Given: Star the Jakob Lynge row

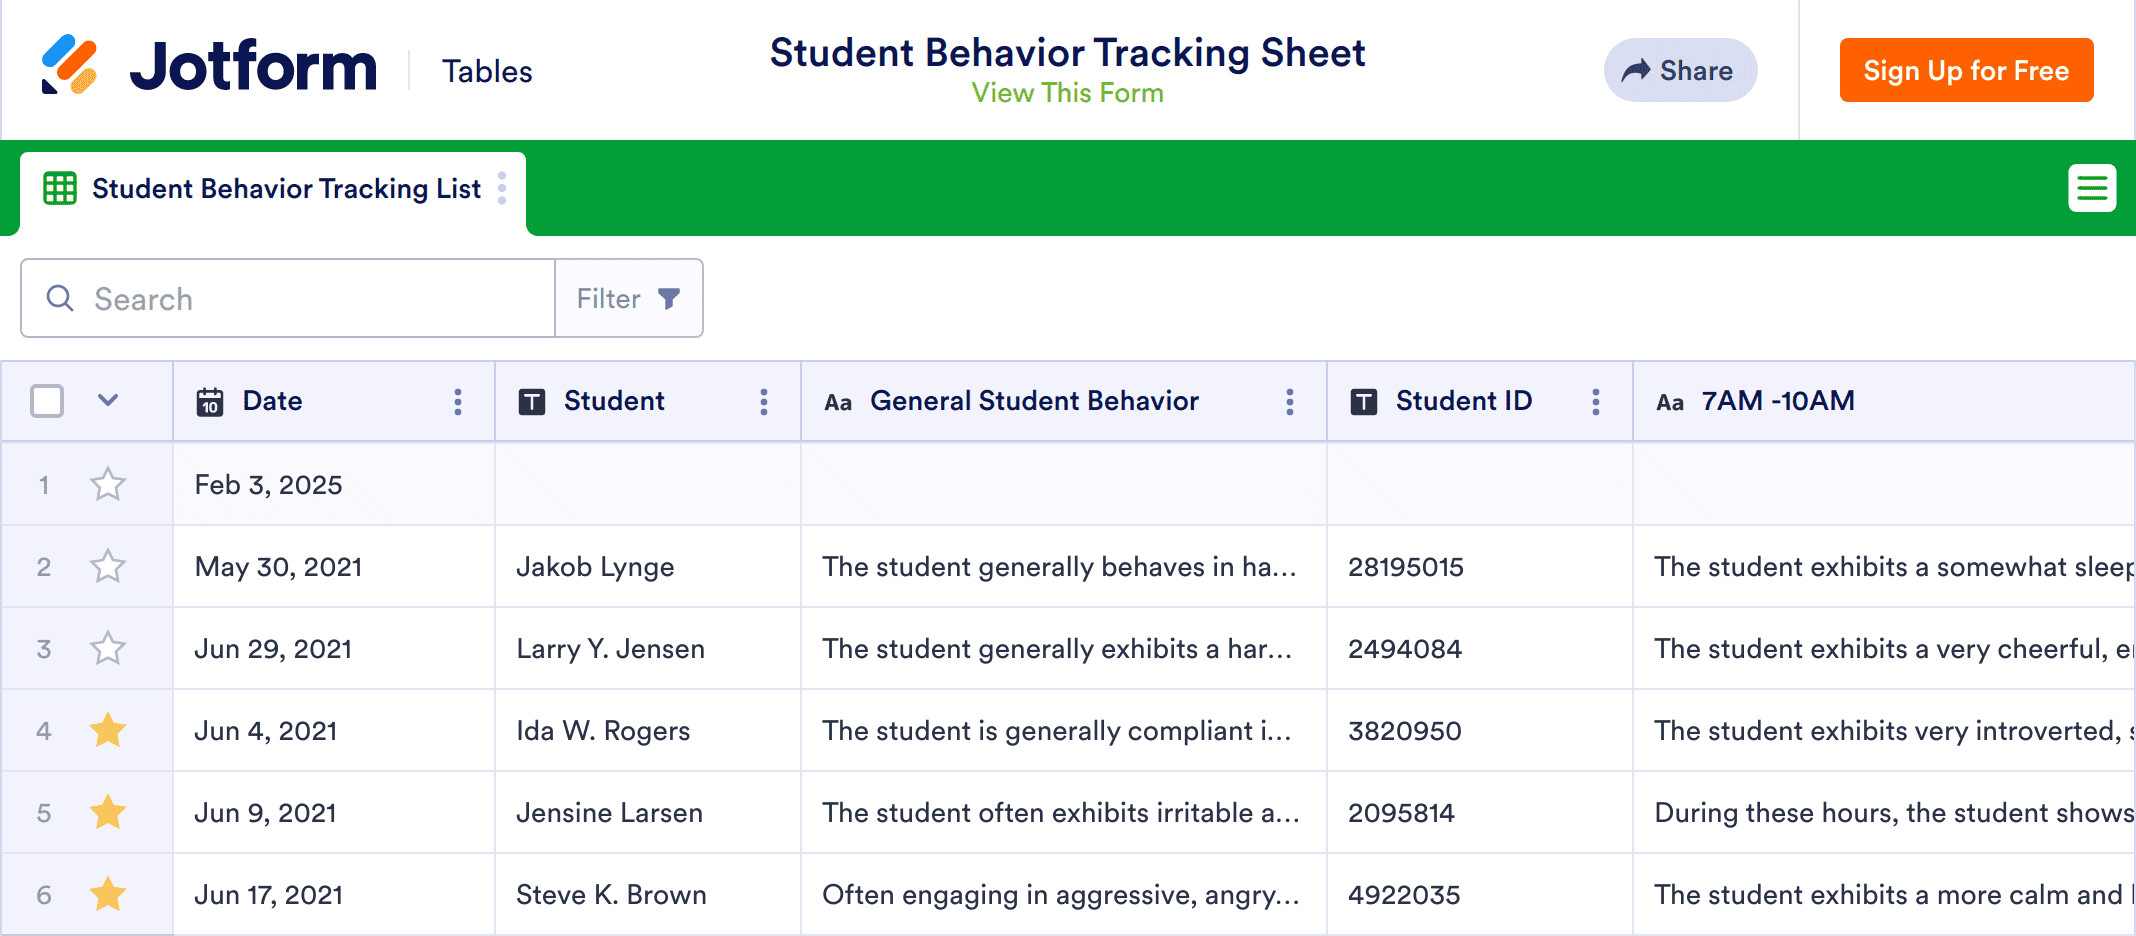Looking at the screenshot, I should pyautogui.click(x=108, y=567).
